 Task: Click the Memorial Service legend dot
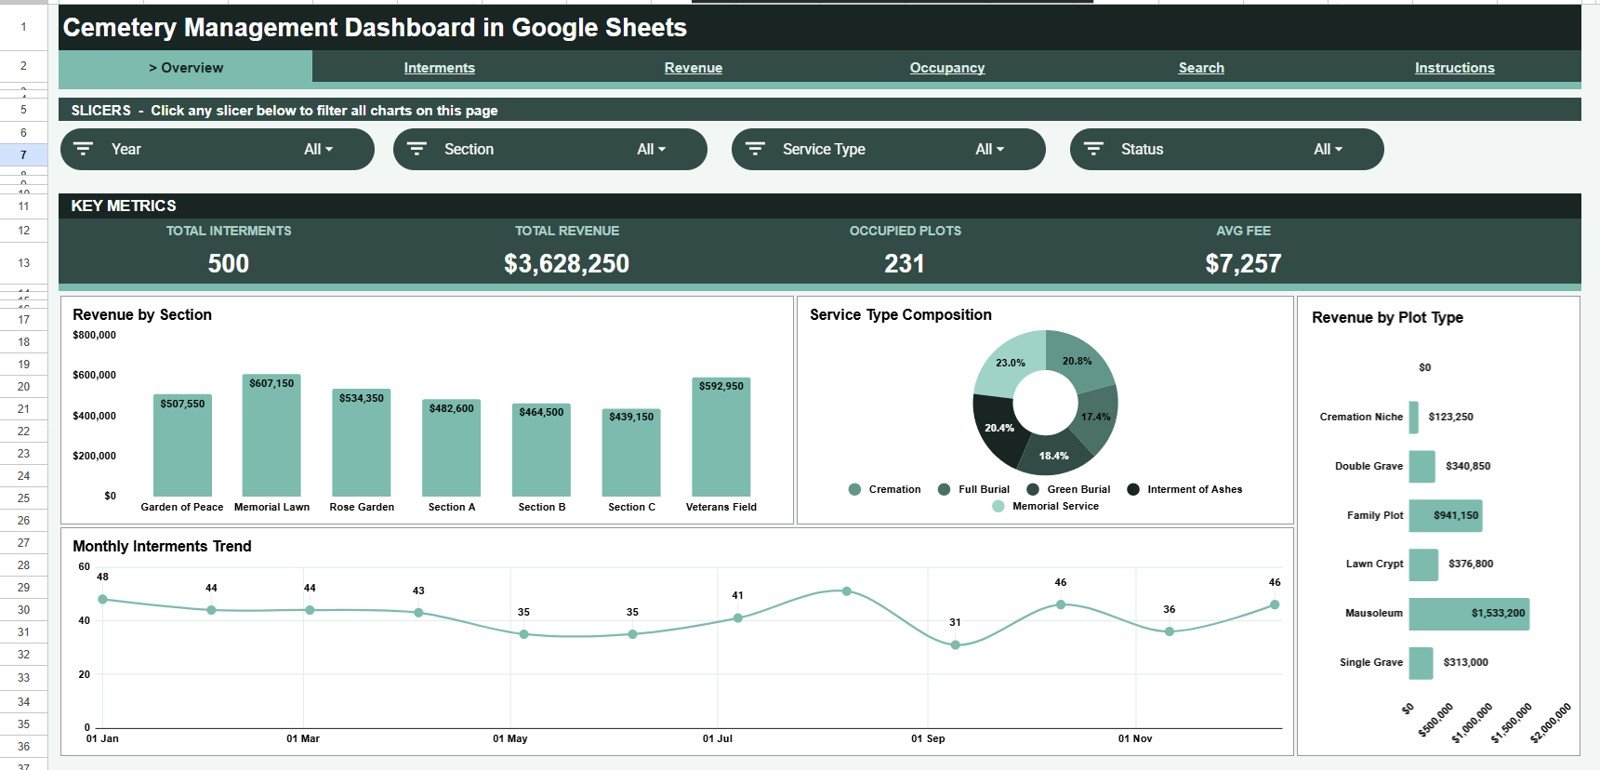998,506
